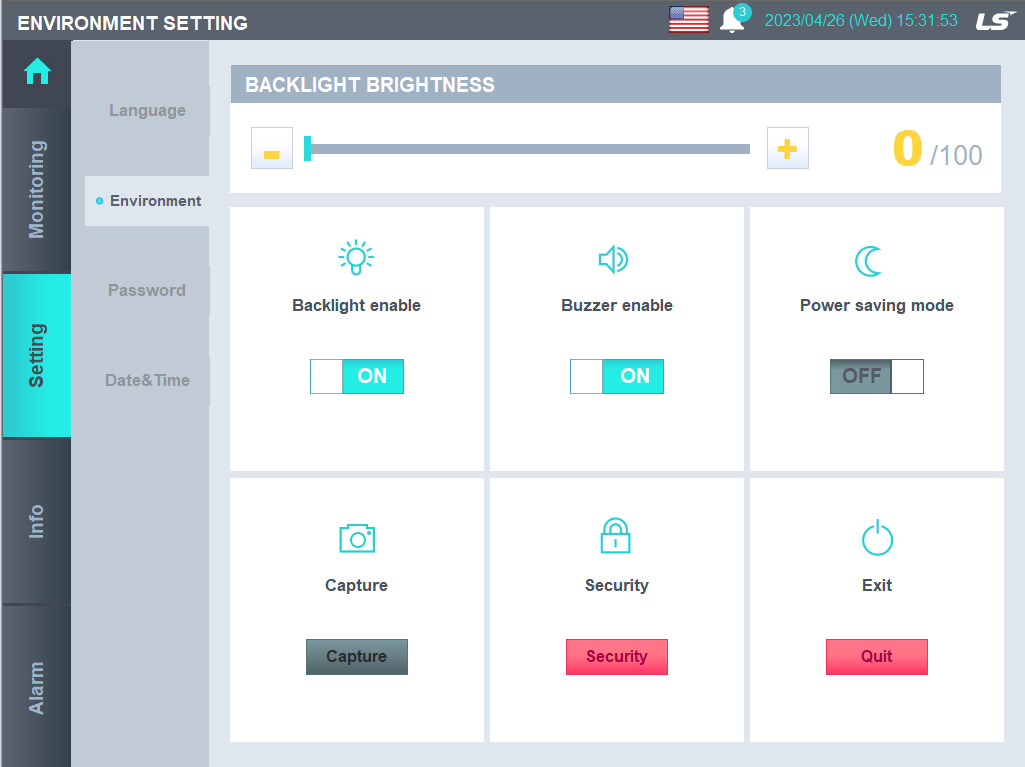Click the Power saving mode moon icon
This screenshot has height=767, width=1025.
tap(869, 261)
